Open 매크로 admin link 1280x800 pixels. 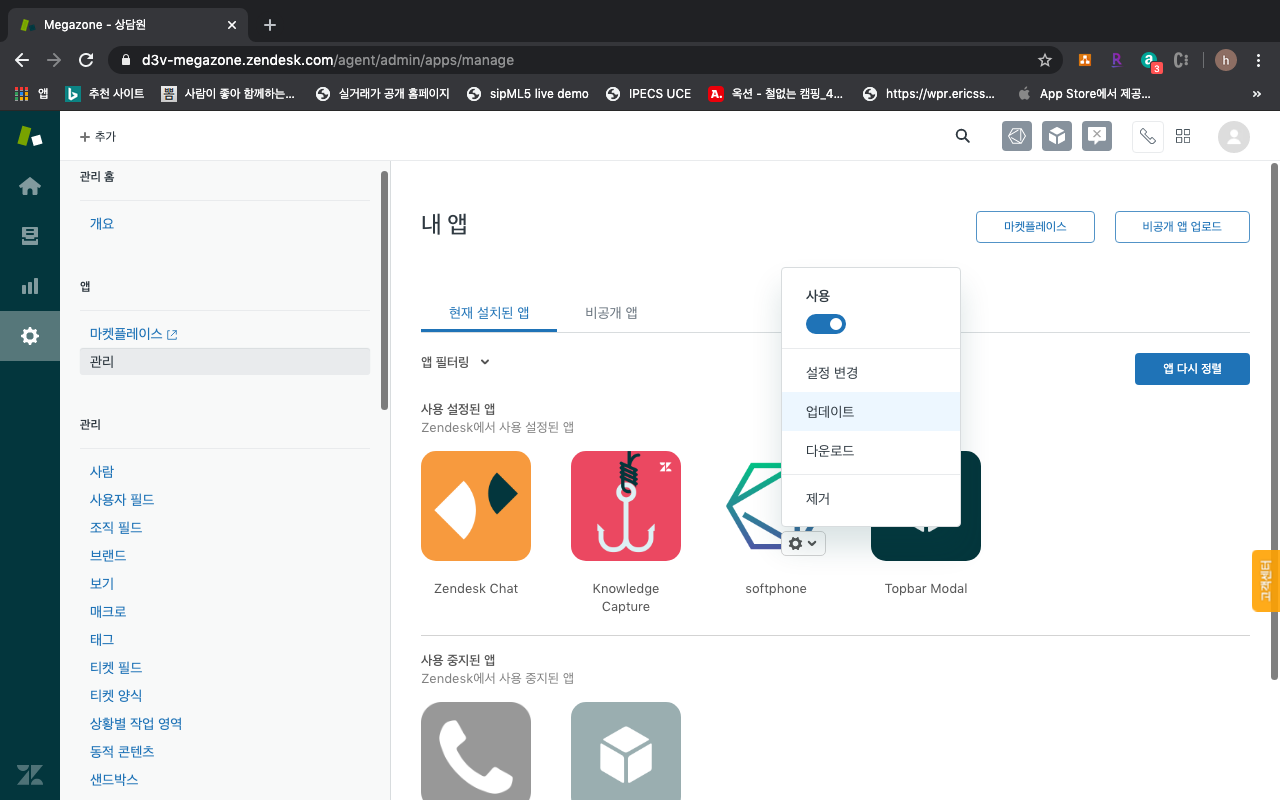pyautogui.click(x=108, y=611)
